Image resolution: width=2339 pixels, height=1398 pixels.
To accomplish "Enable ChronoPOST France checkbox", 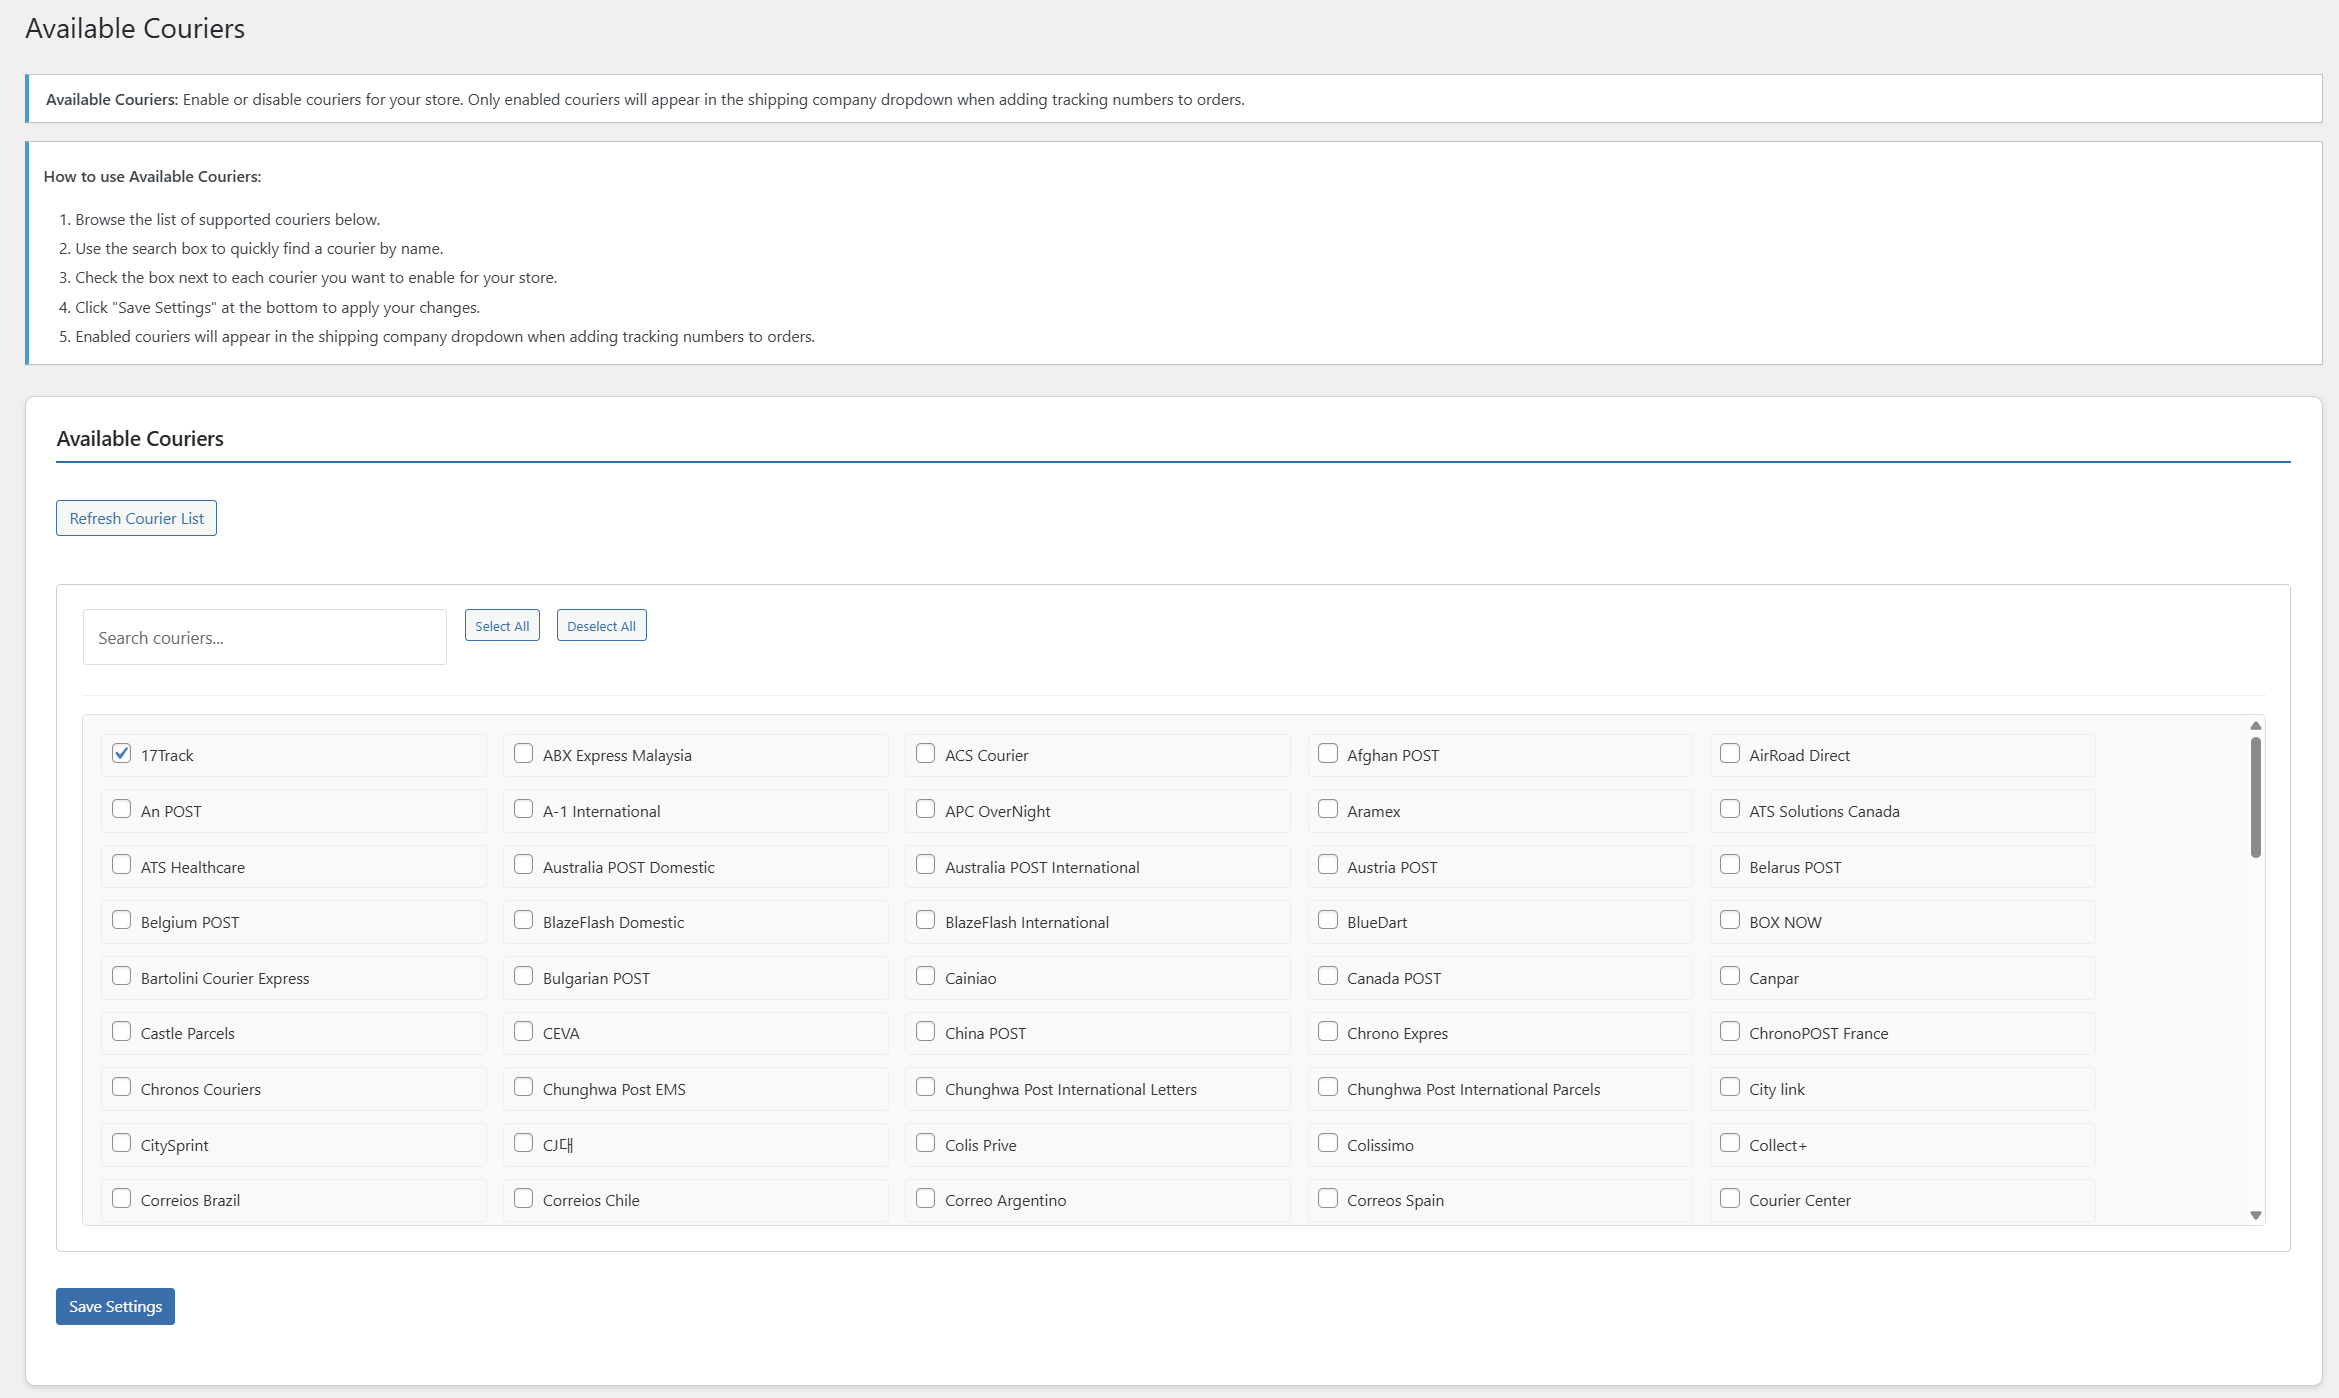I will (1730, 1032).
